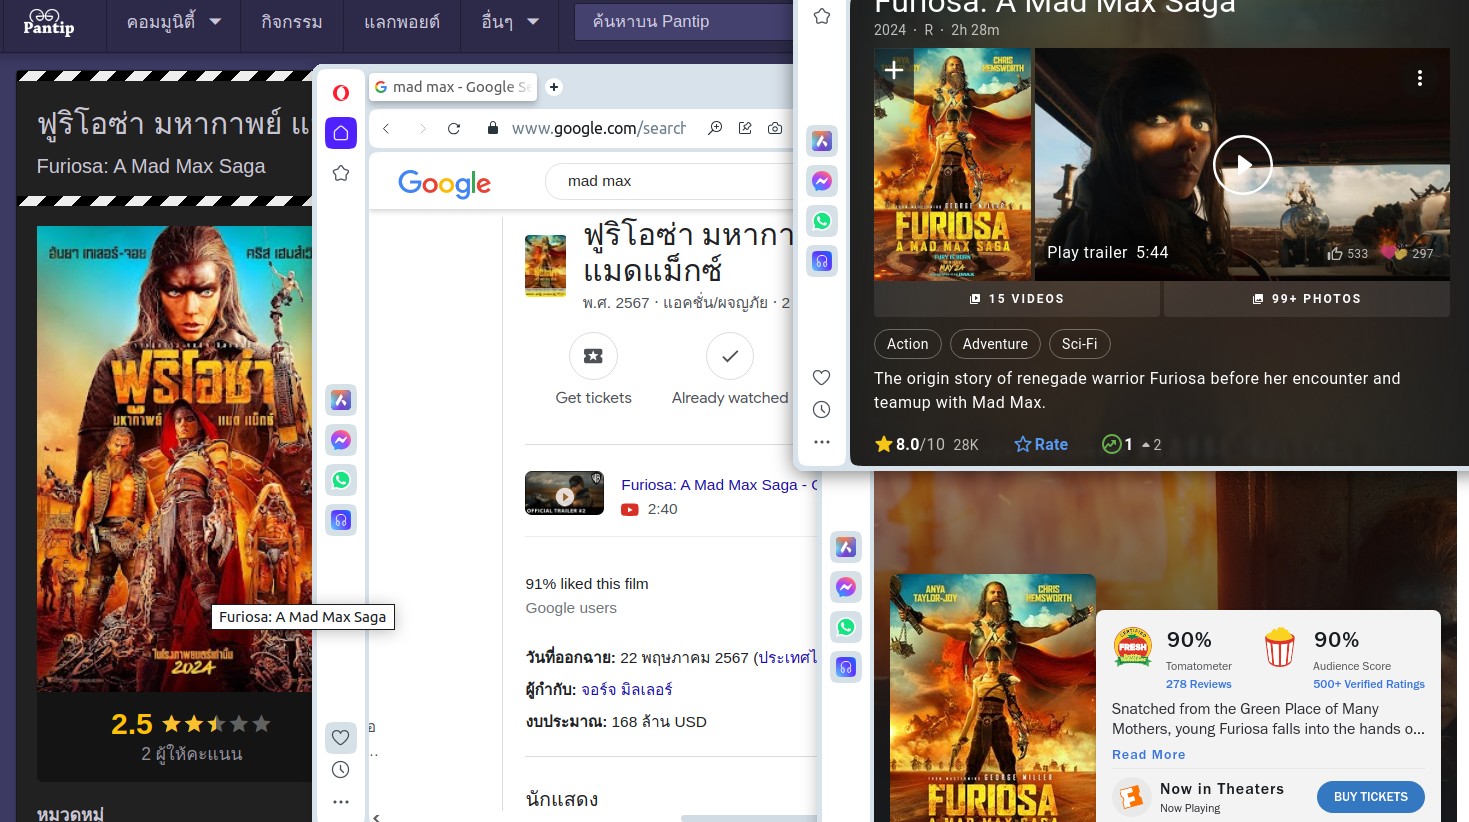Go forward in the Google window
Viewport: 1469px width, 822px height.
(x=422, y=128)
